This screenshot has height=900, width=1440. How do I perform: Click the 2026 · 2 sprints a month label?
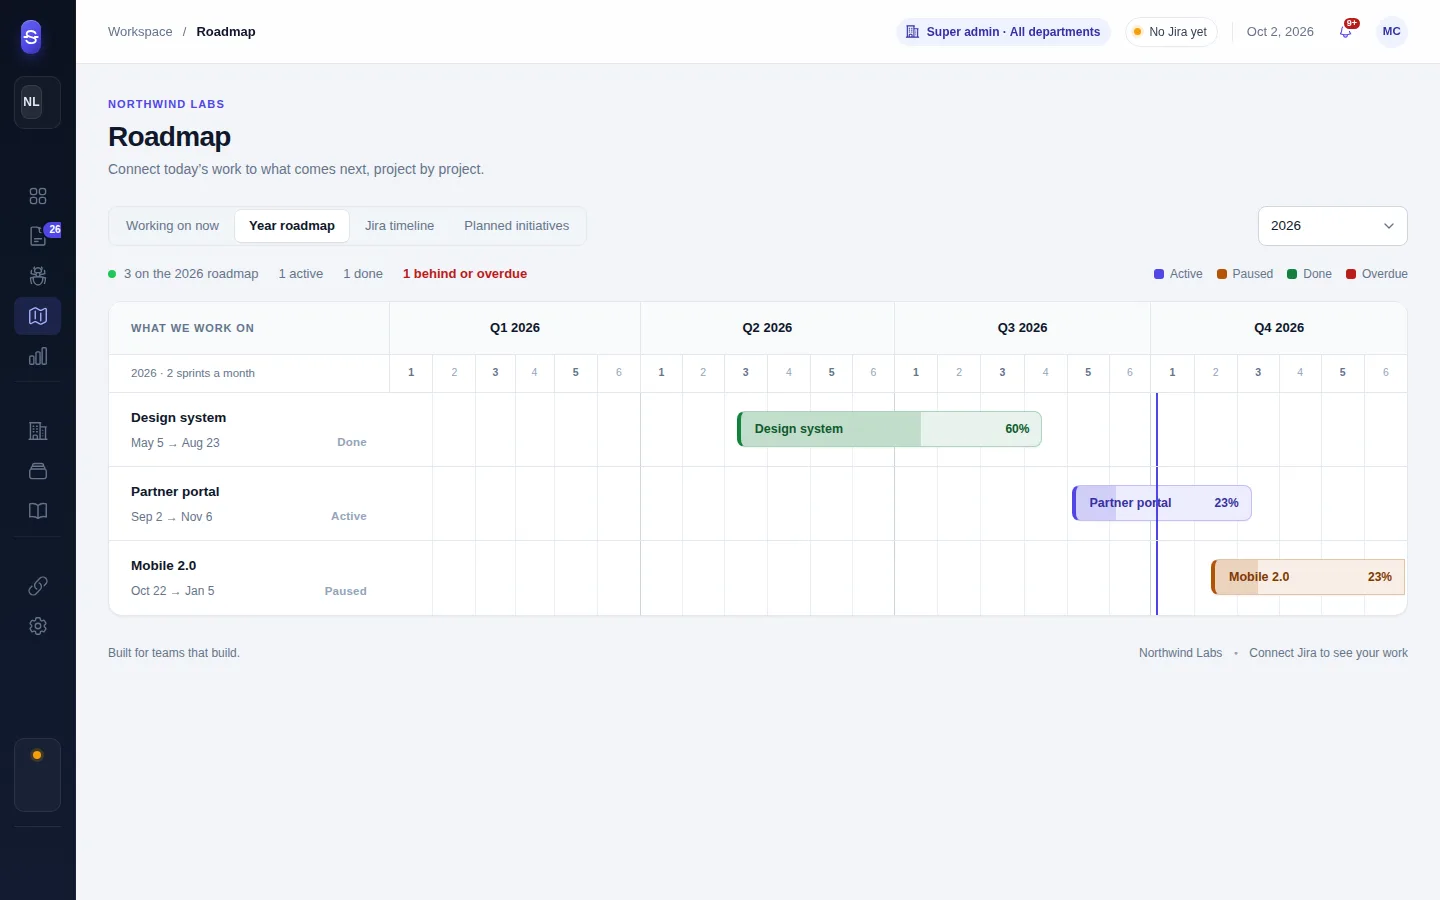point(193,373)
